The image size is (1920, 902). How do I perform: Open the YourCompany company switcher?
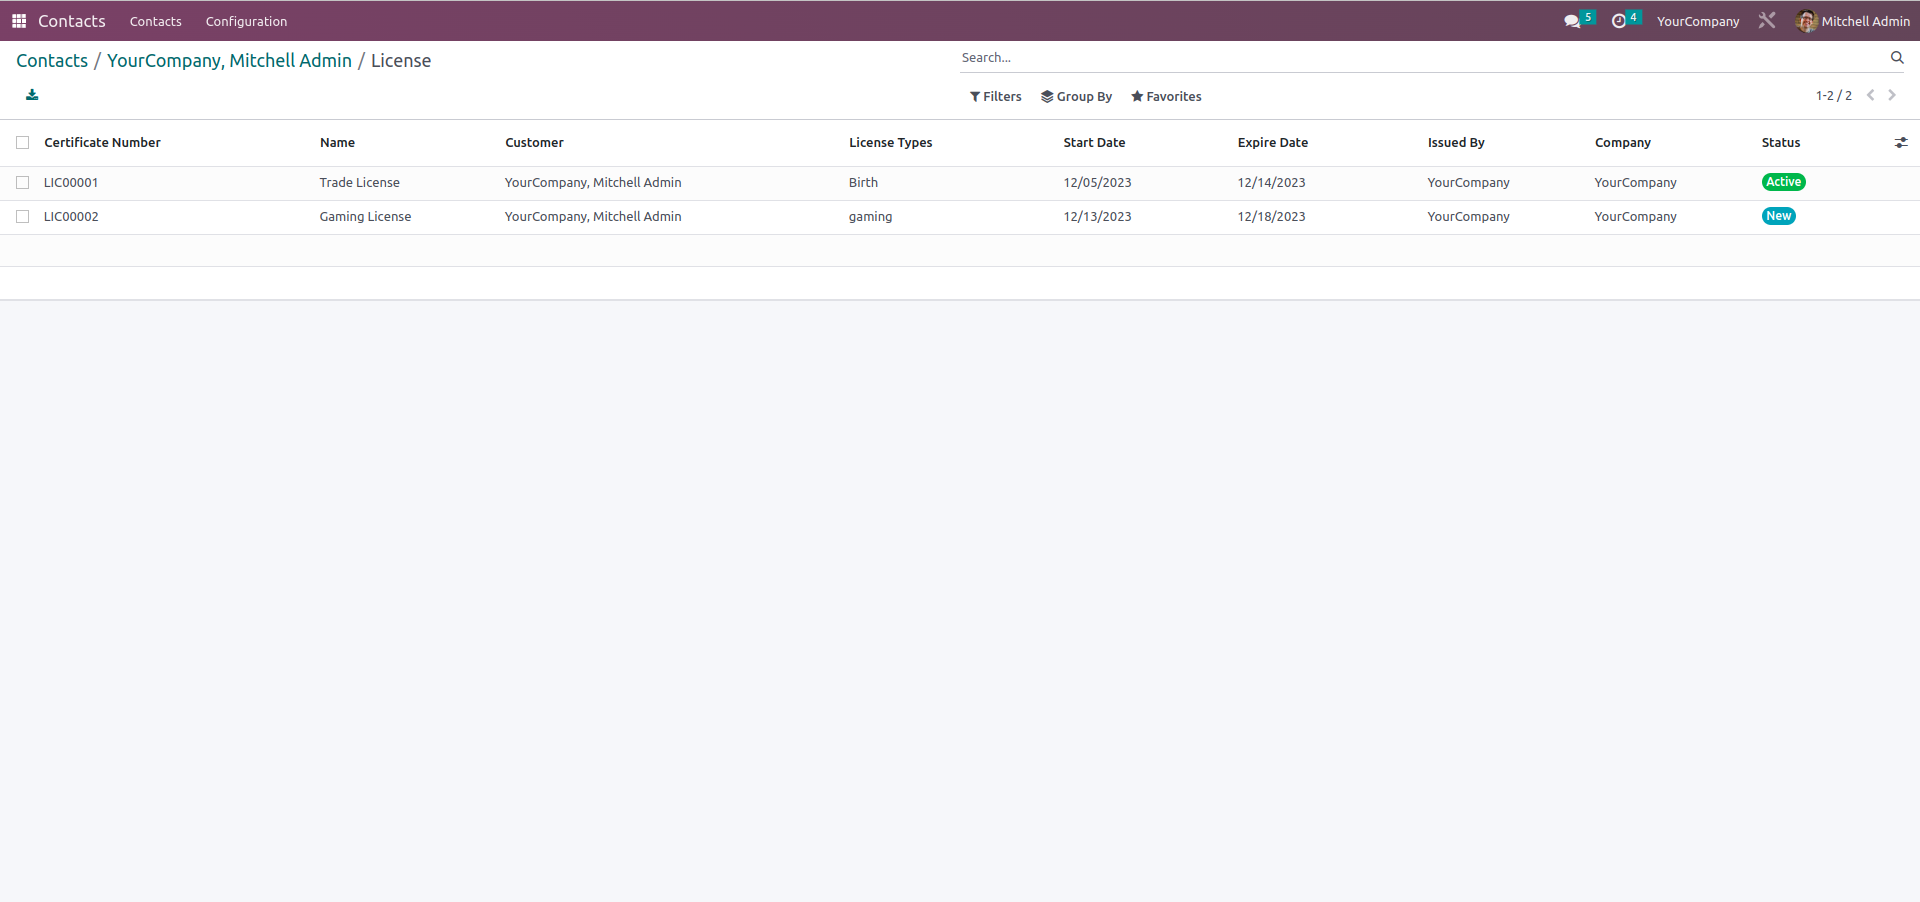click(x=1698, y=21)
